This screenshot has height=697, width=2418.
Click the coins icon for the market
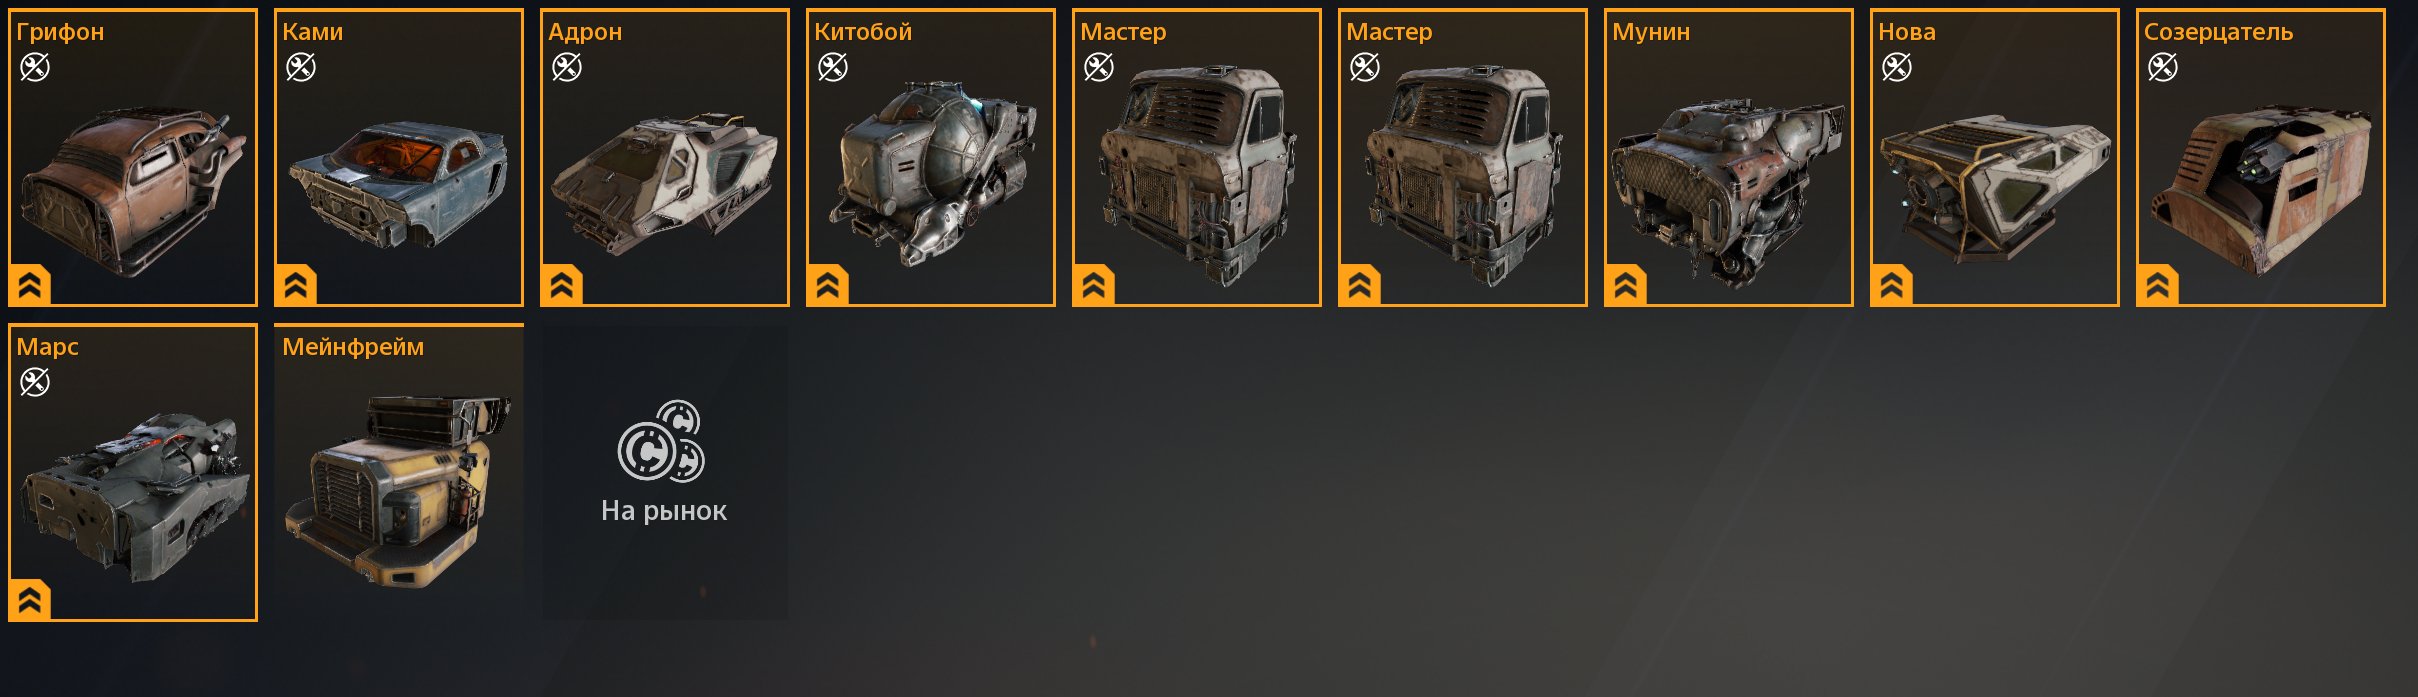click(x=662, y=442)
